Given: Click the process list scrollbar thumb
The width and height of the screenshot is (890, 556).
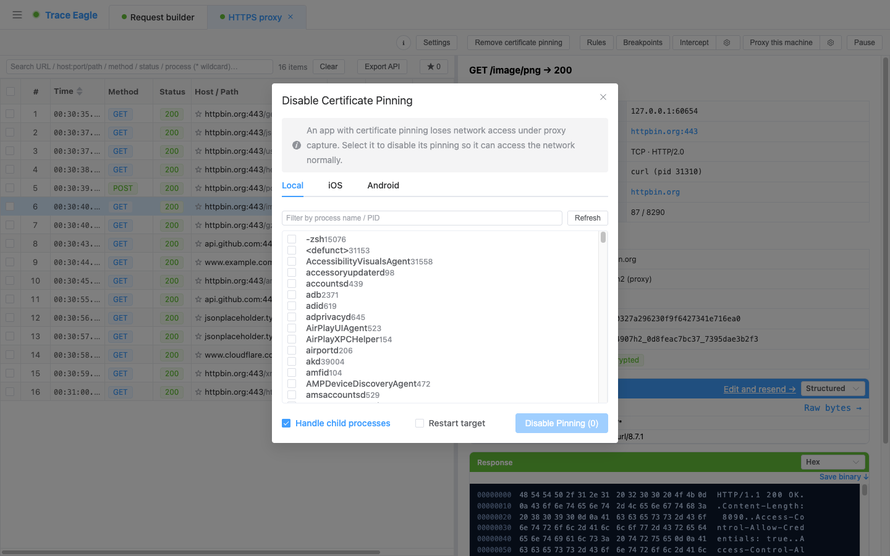Looking at the screenshot, I should click(x=603, y=237).
